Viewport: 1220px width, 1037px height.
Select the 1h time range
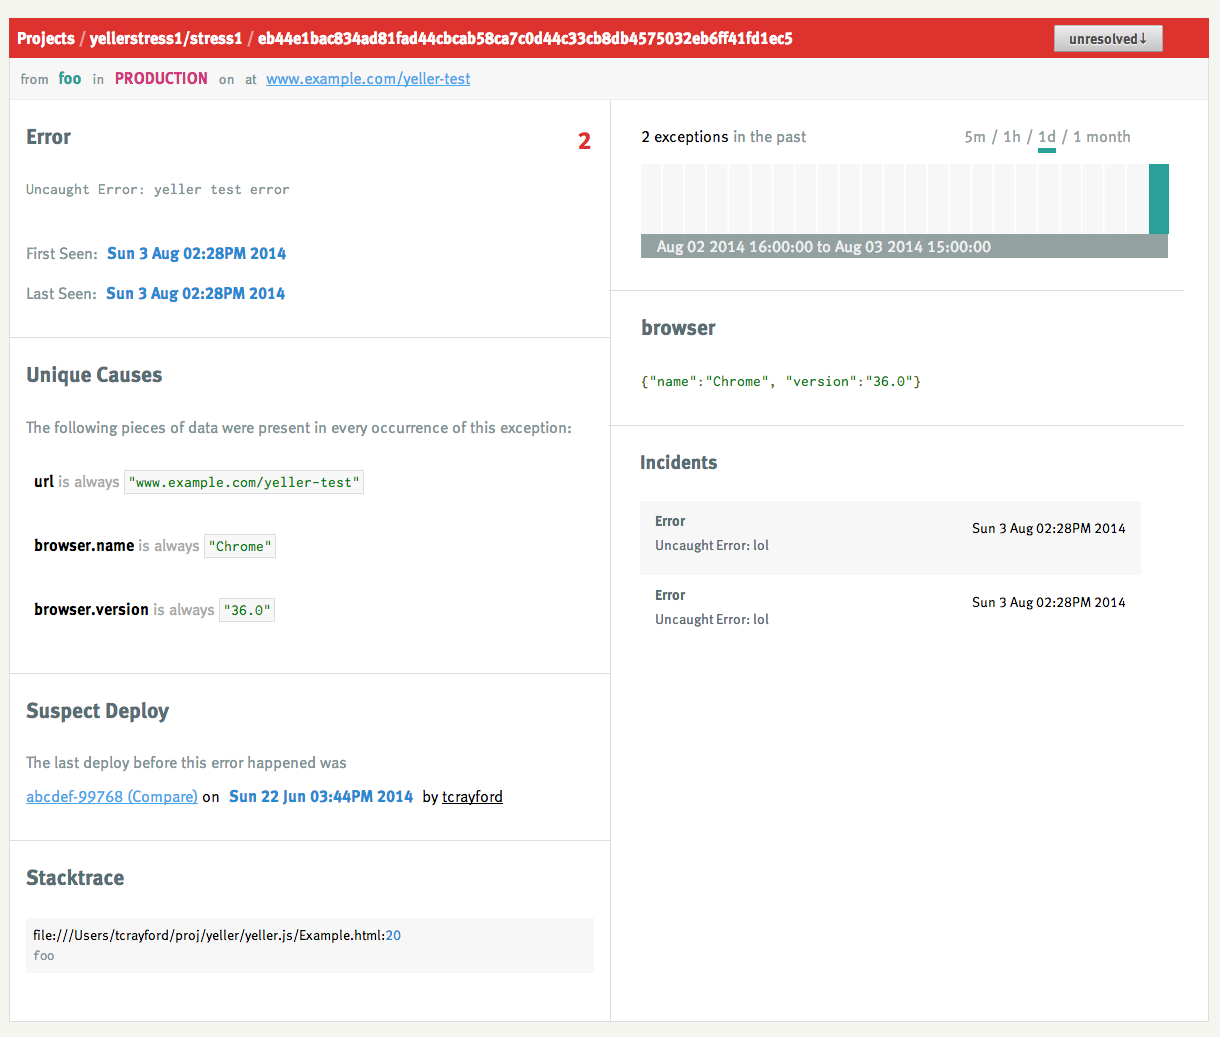coord(1012,137)
